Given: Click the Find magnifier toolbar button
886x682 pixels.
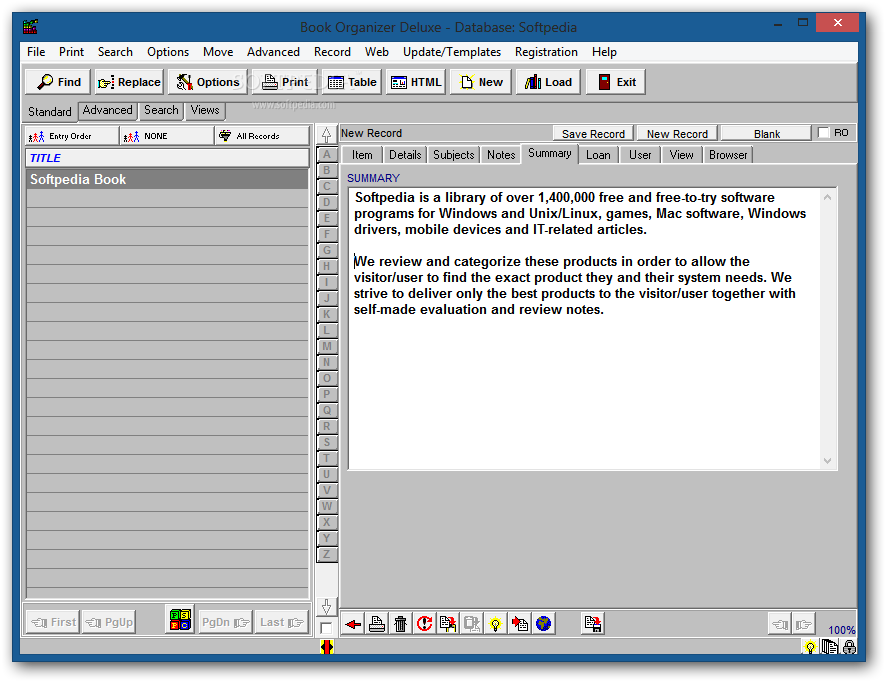Looking at the screenshot, I should point(58,82).
